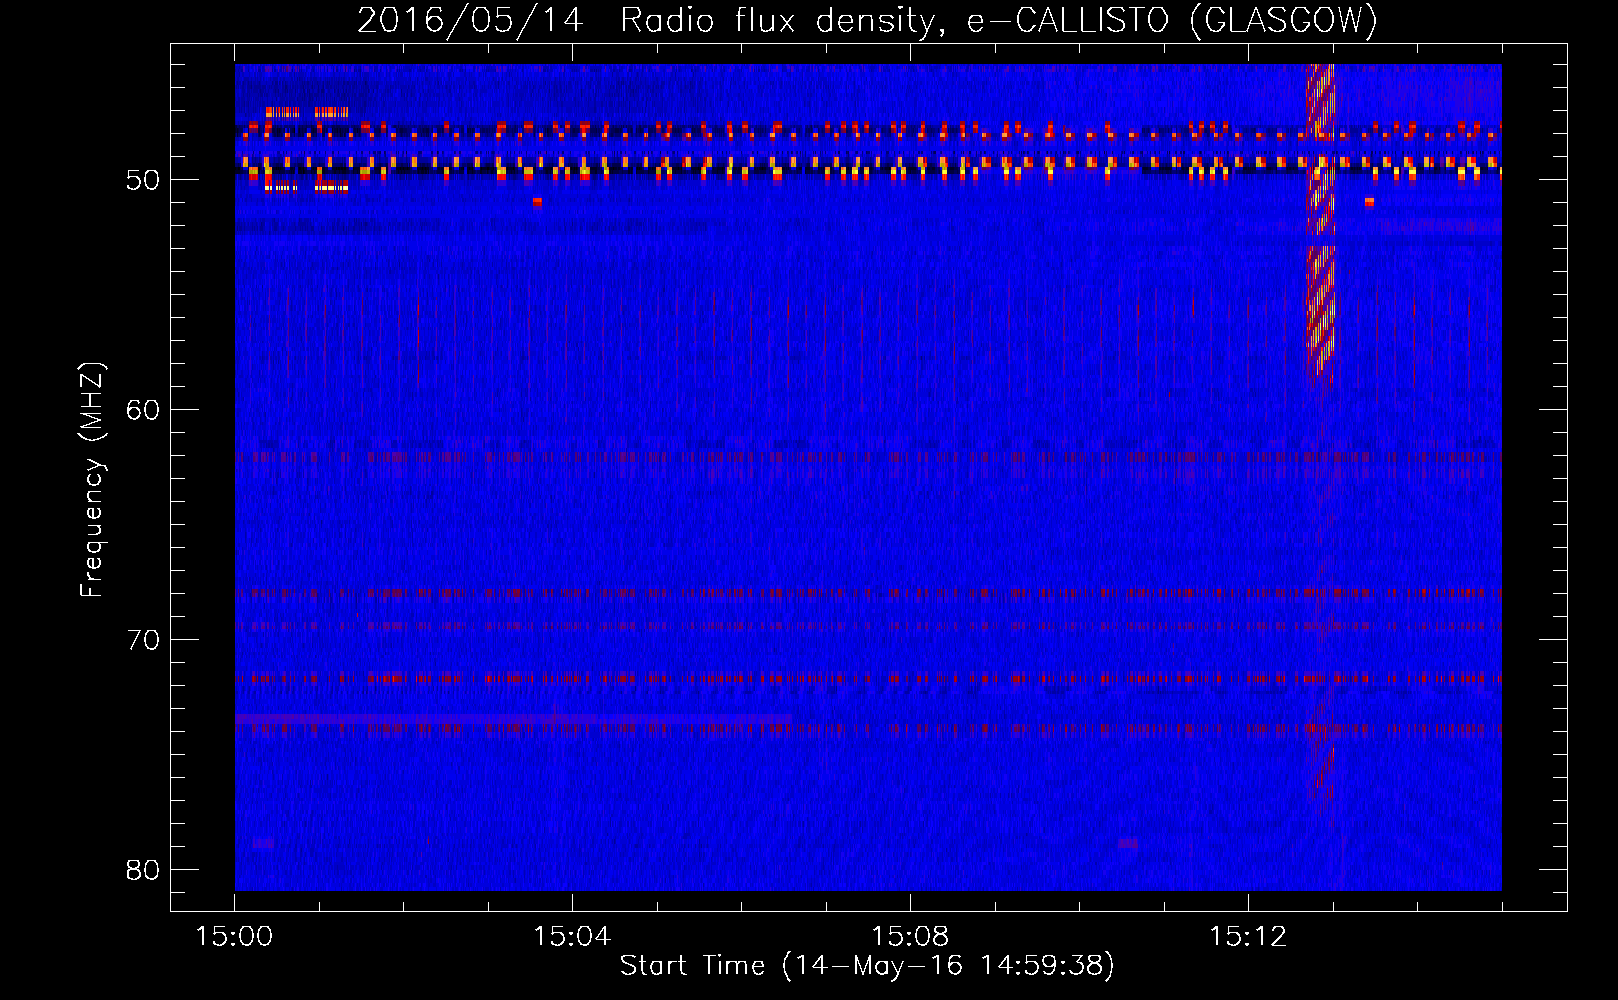Click the 15:04 time axis tick label
Screen dimensions: 1618x1000
click(x=572, y=937)
